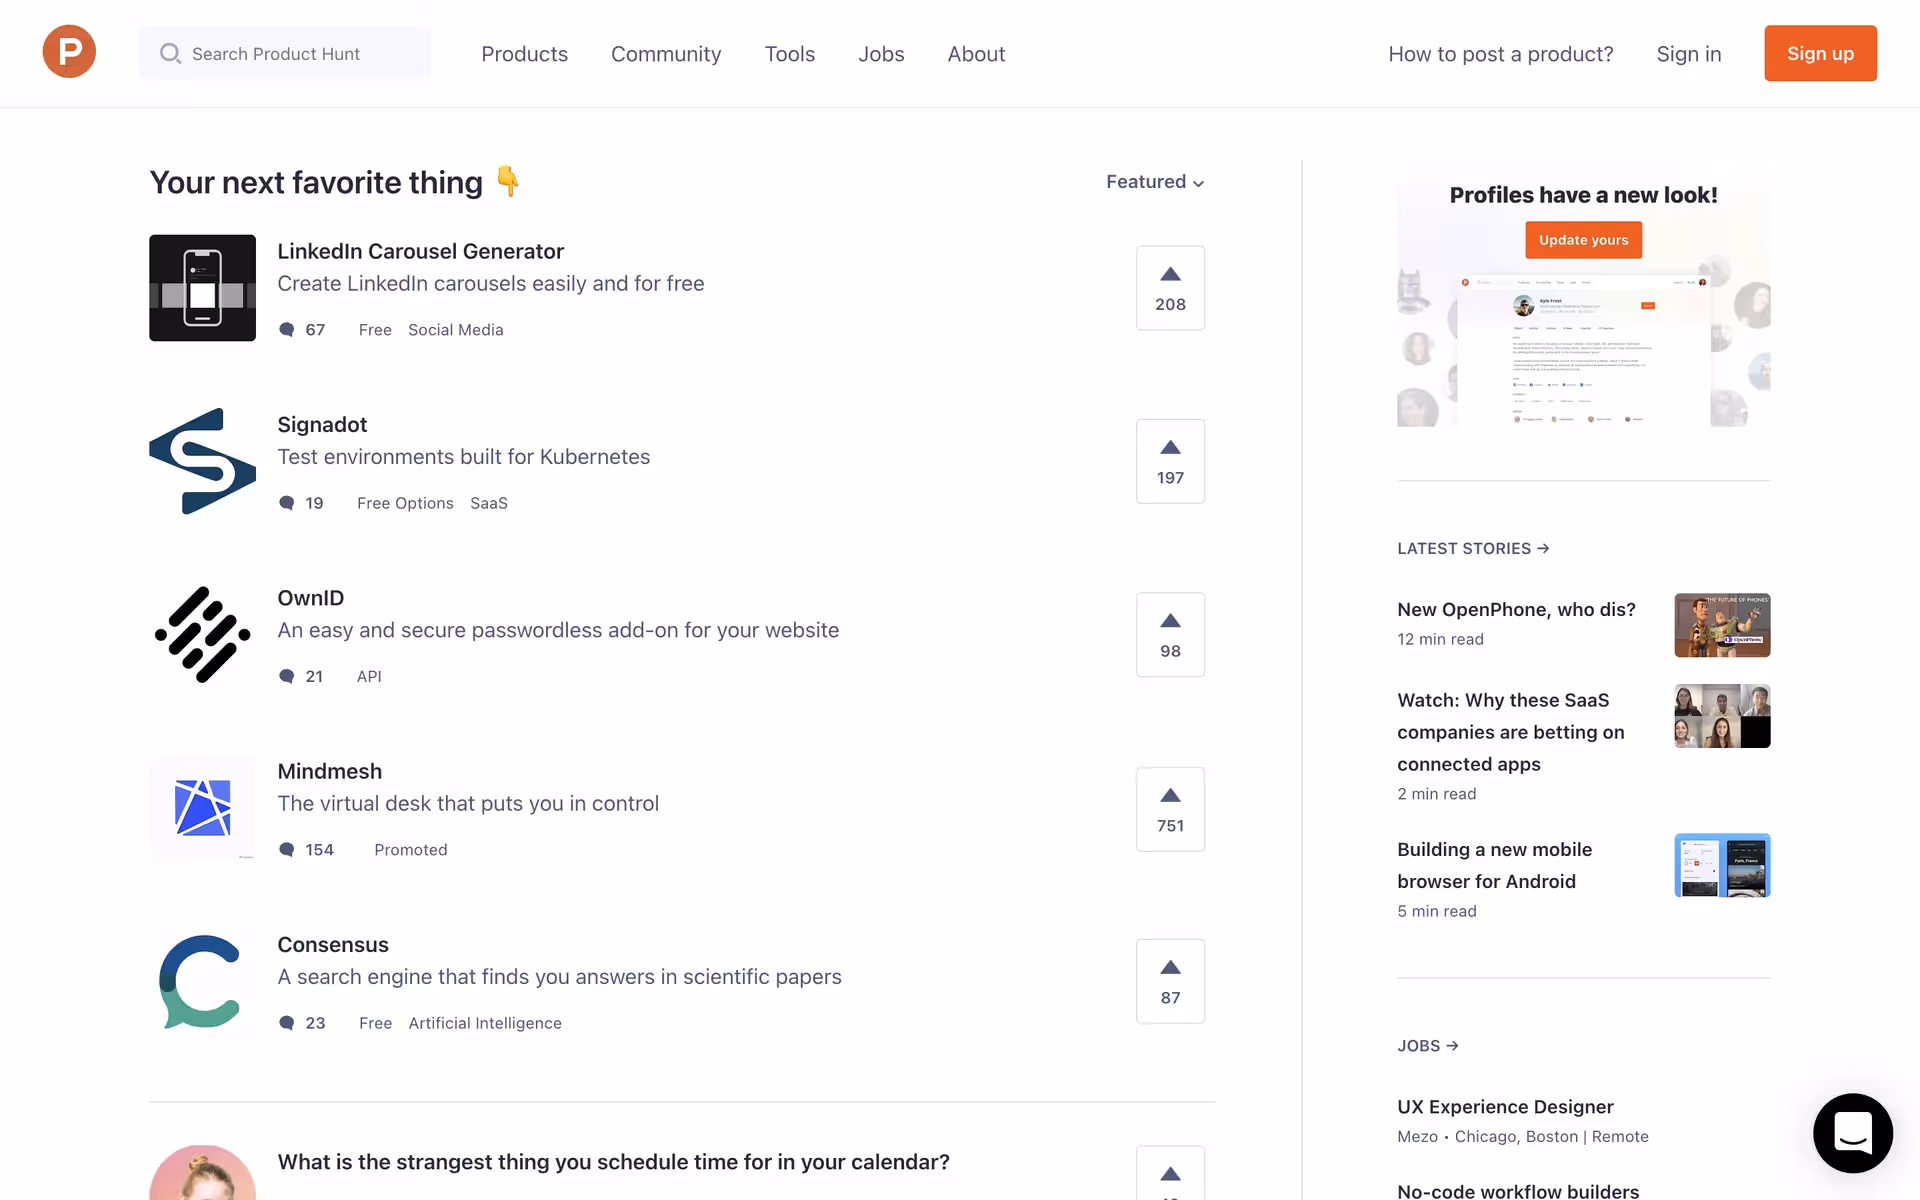Click the Consensus logo icon
1920x1200 pixels.
[x=202, y=981]
